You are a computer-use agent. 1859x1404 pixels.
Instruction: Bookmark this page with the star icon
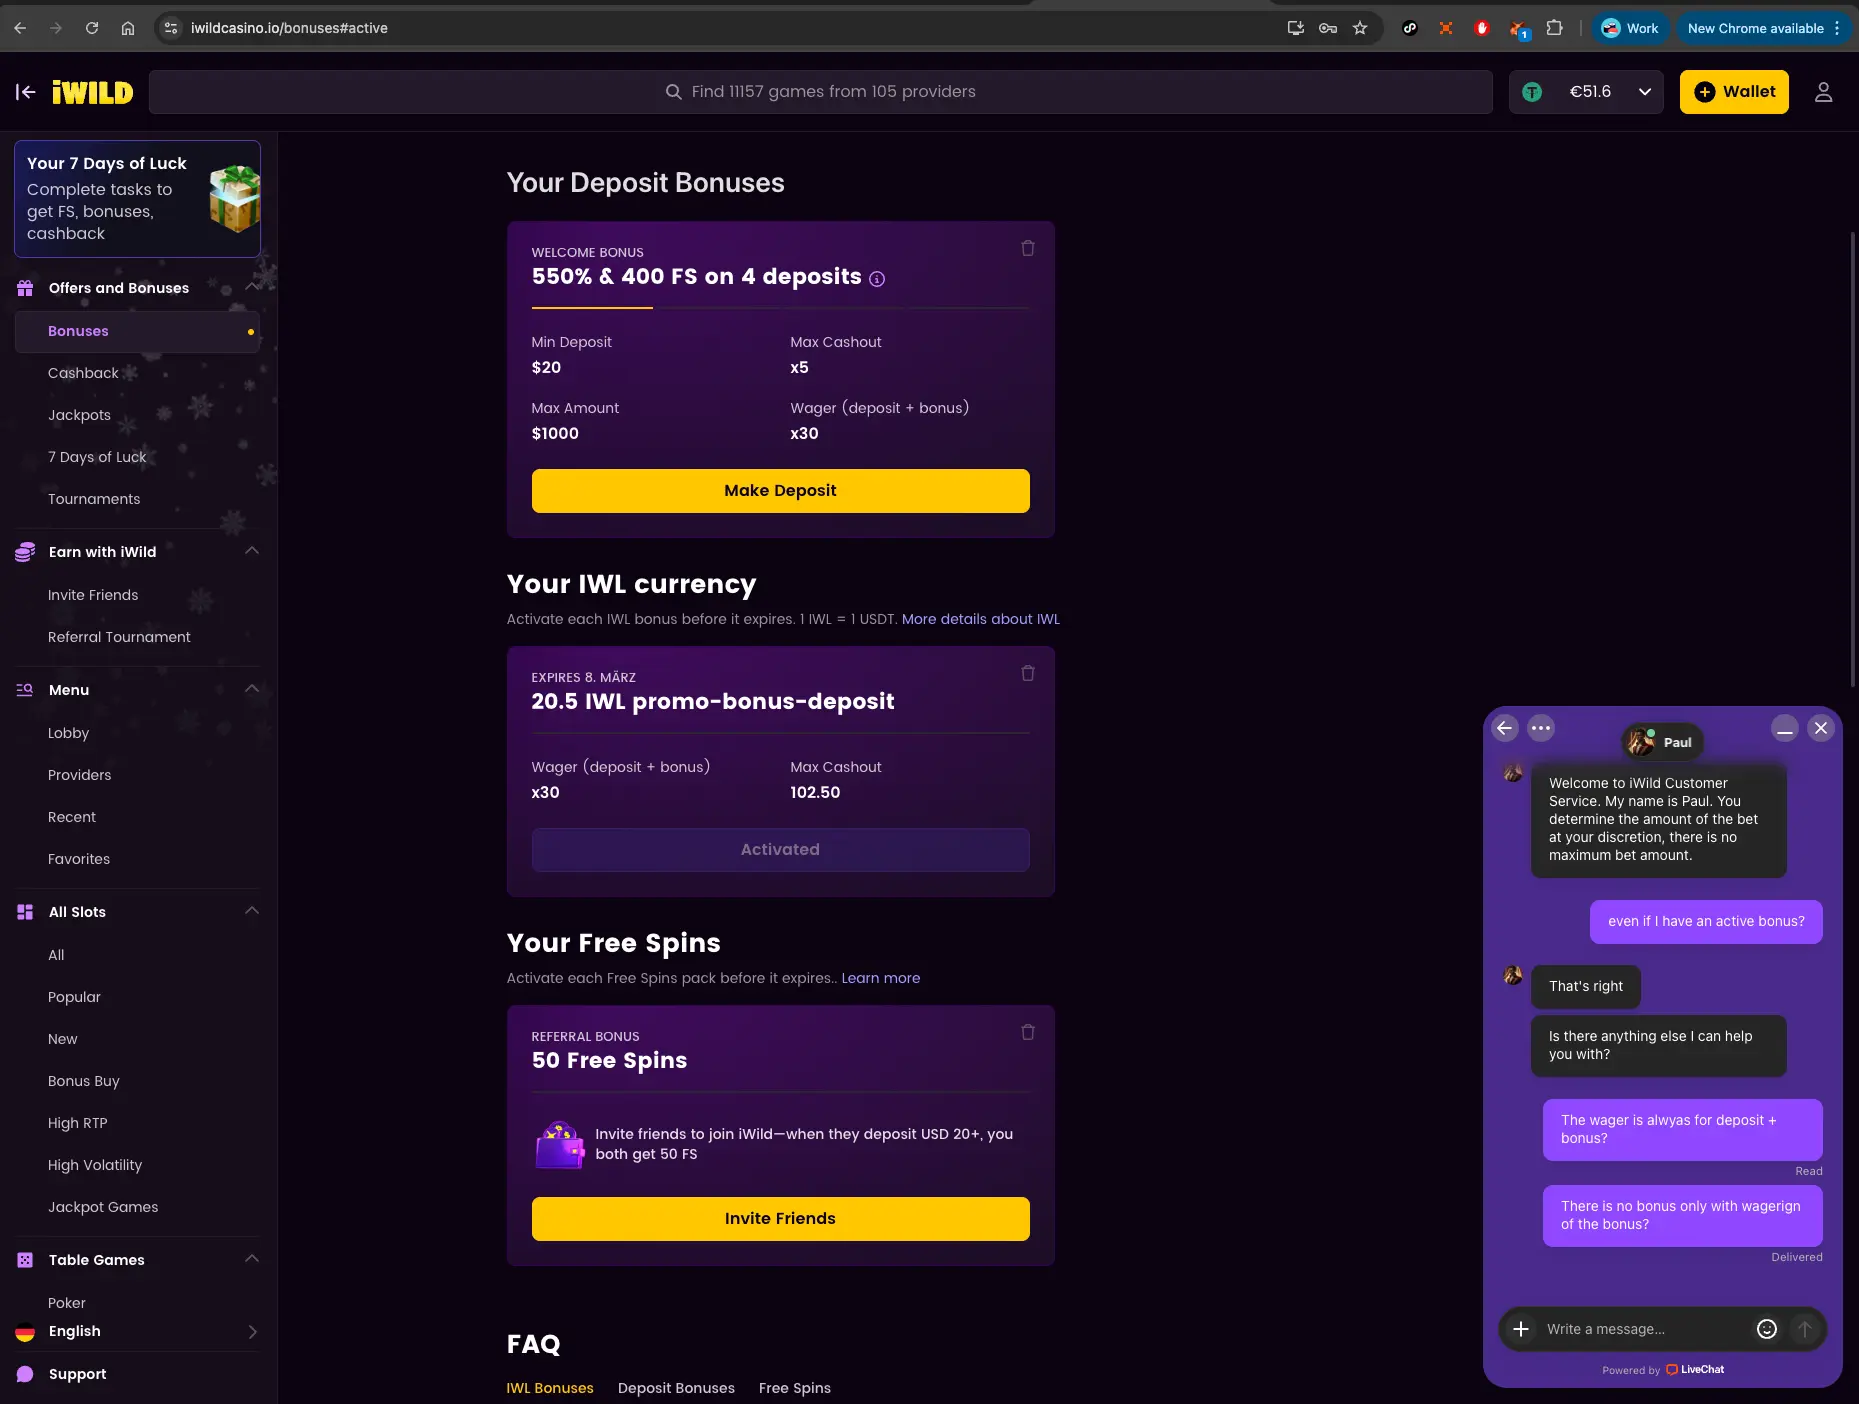coord(1360,28)
